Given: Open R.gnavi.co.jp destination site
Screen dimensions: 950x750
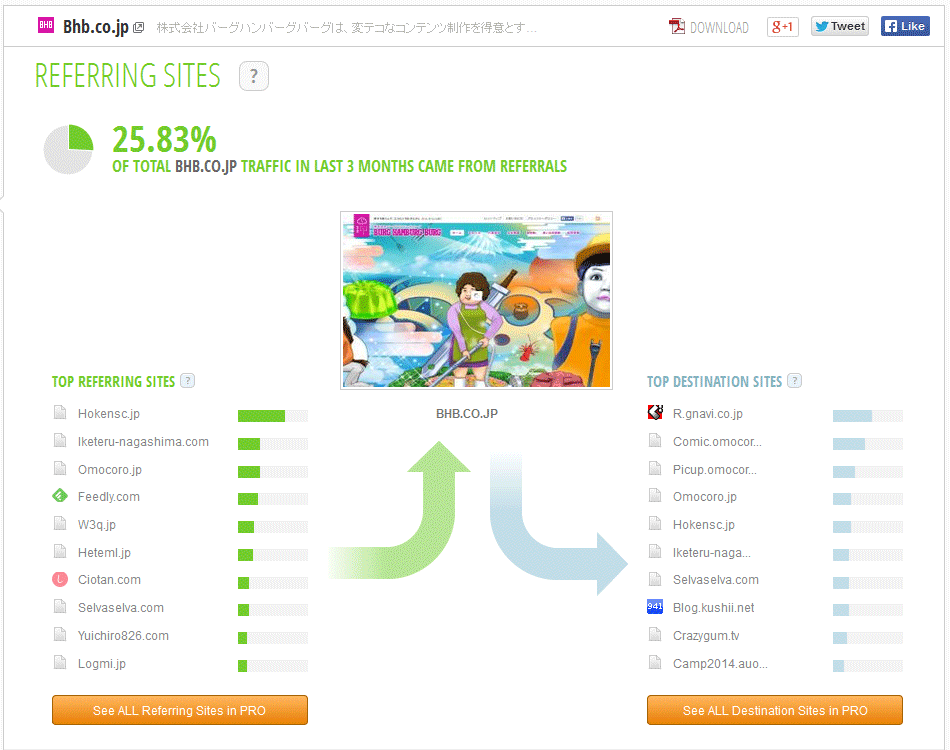Looking at the screenshot, I should point(708,414).
